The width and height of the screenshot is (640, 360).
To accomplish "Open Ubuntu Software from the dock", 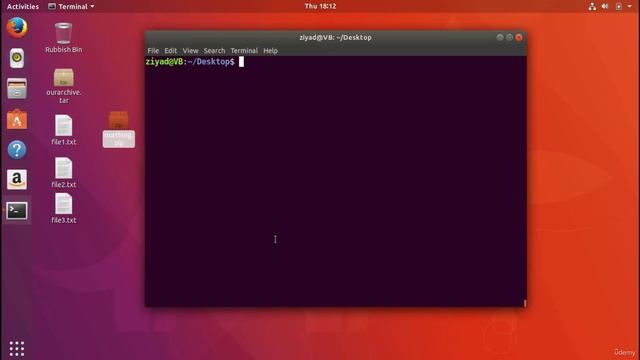I will coord(17,119).
